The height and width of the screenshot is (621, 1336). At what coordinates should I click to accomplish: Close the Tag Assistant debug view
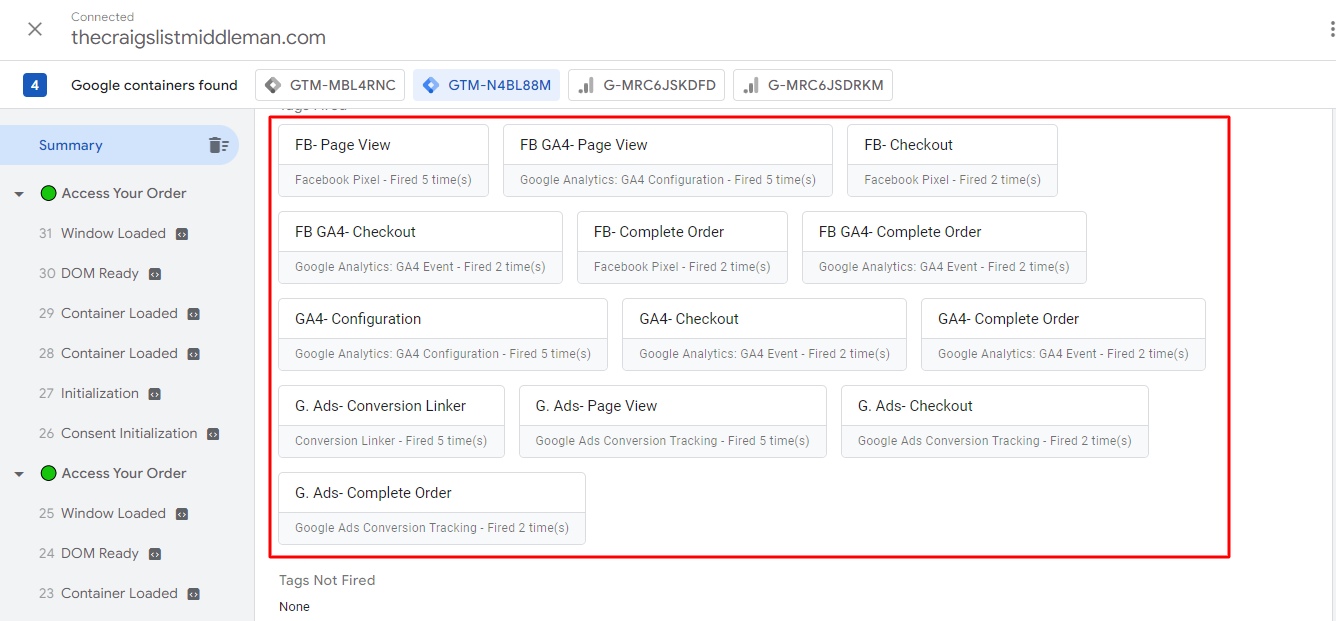point(35,29)
